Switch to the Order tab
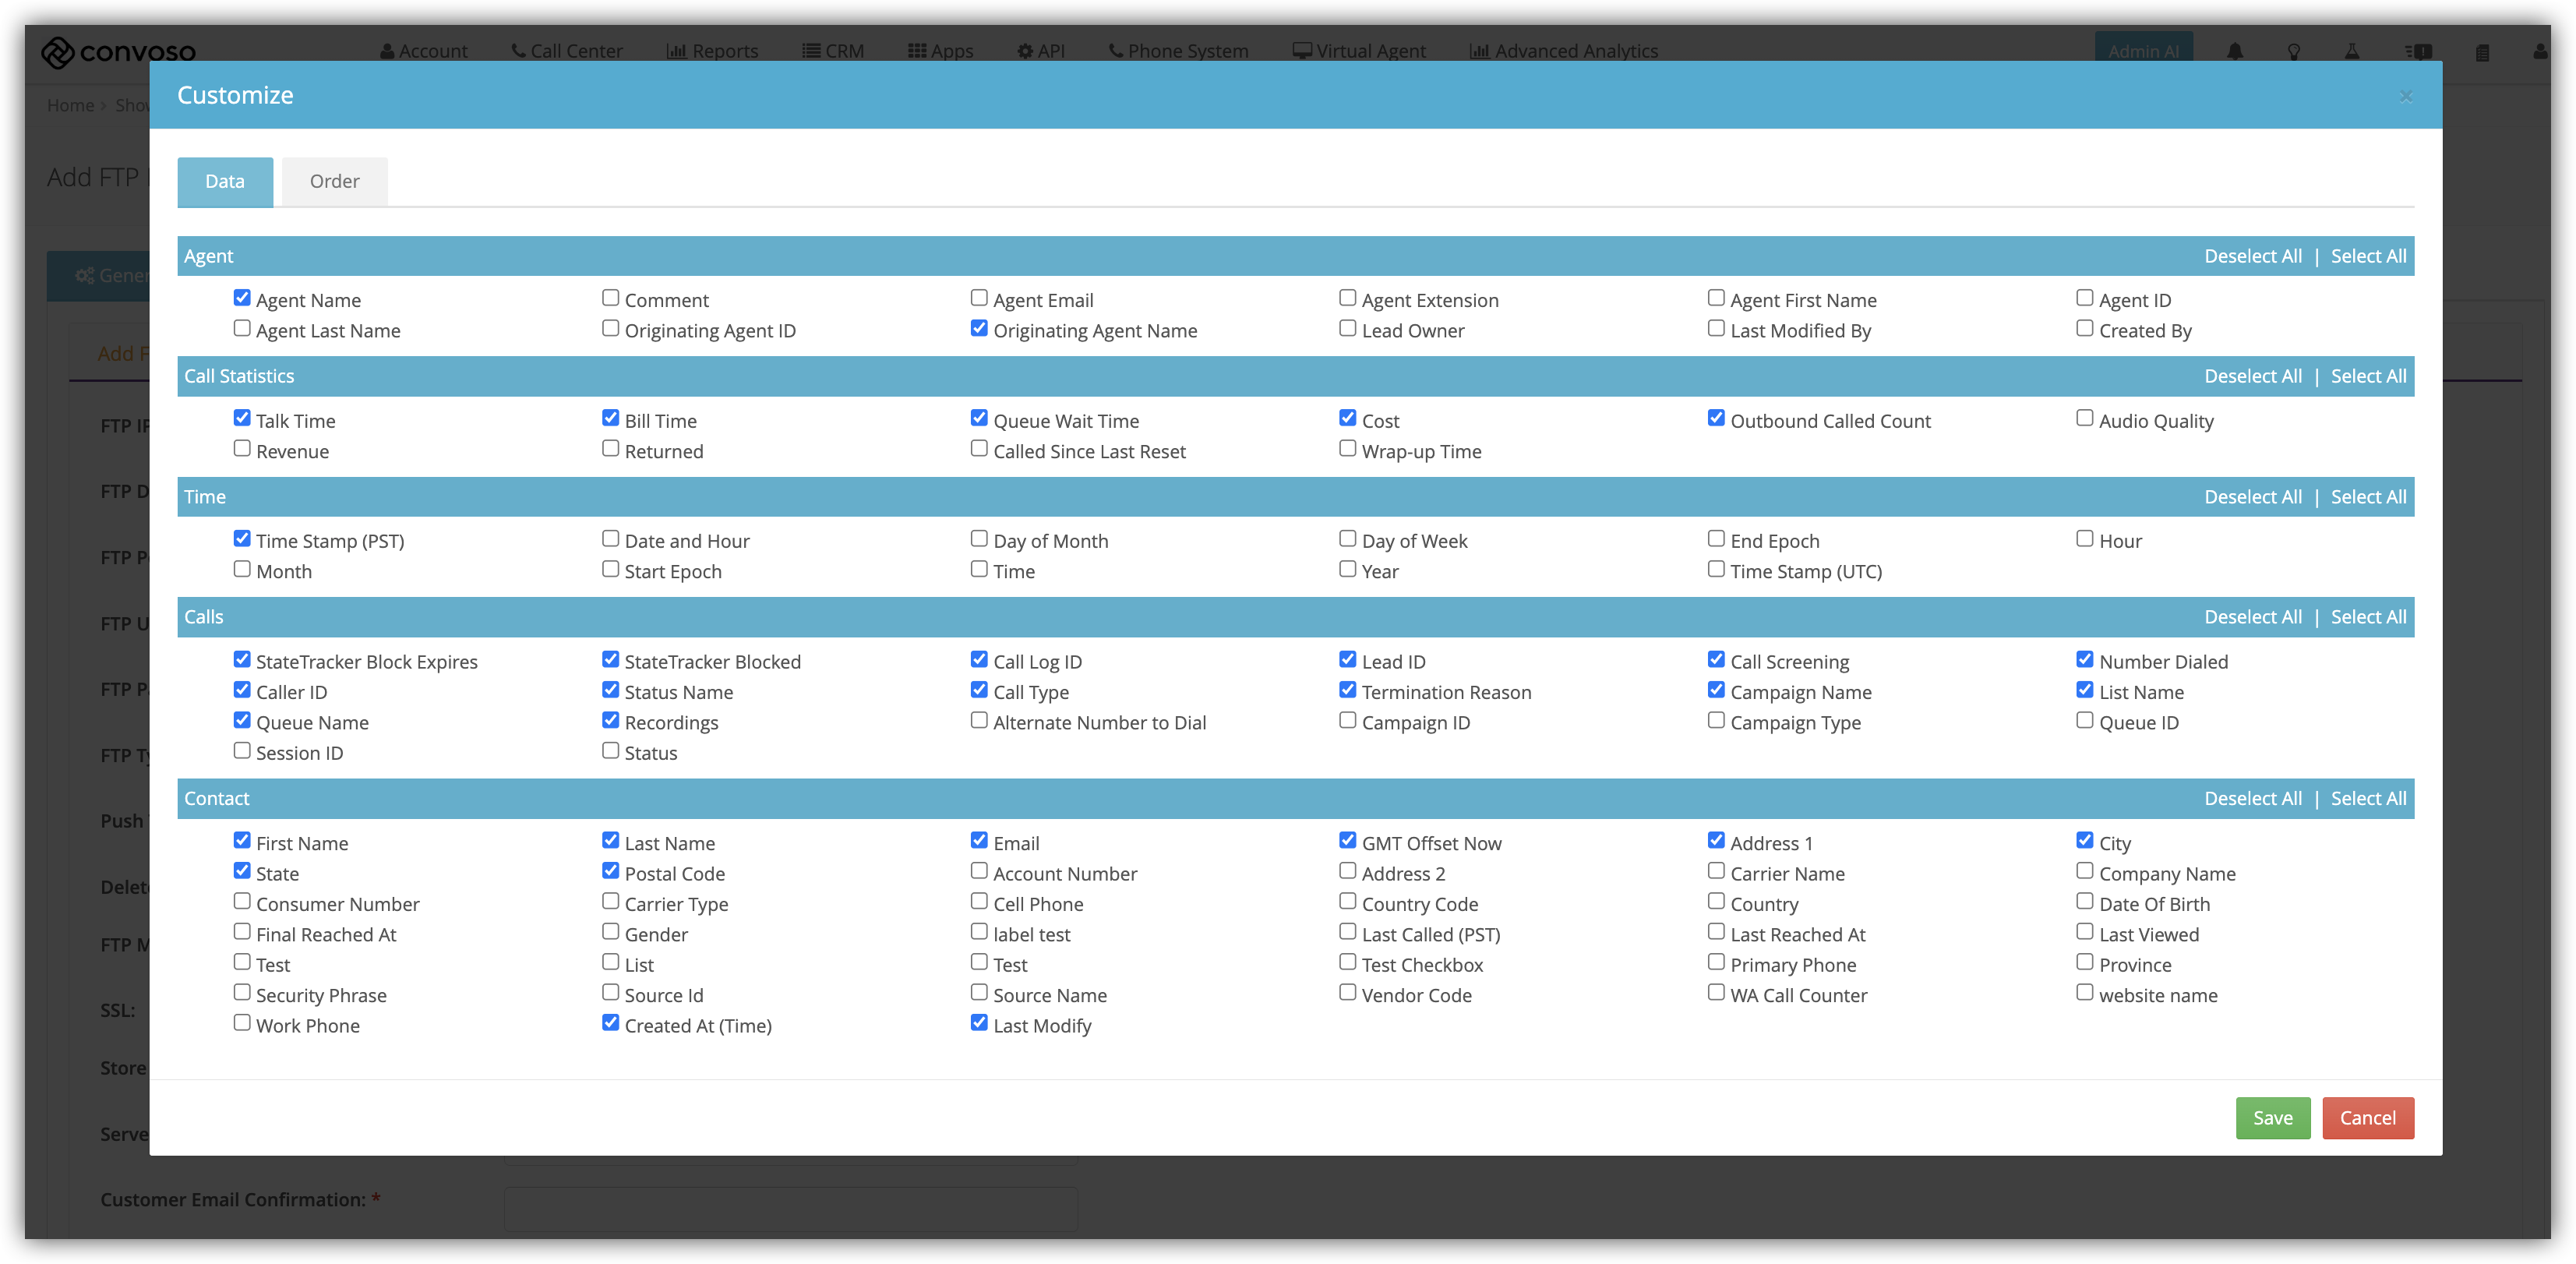The image size is (2576, 1264). pyautogui.click(x=334, y=181)
